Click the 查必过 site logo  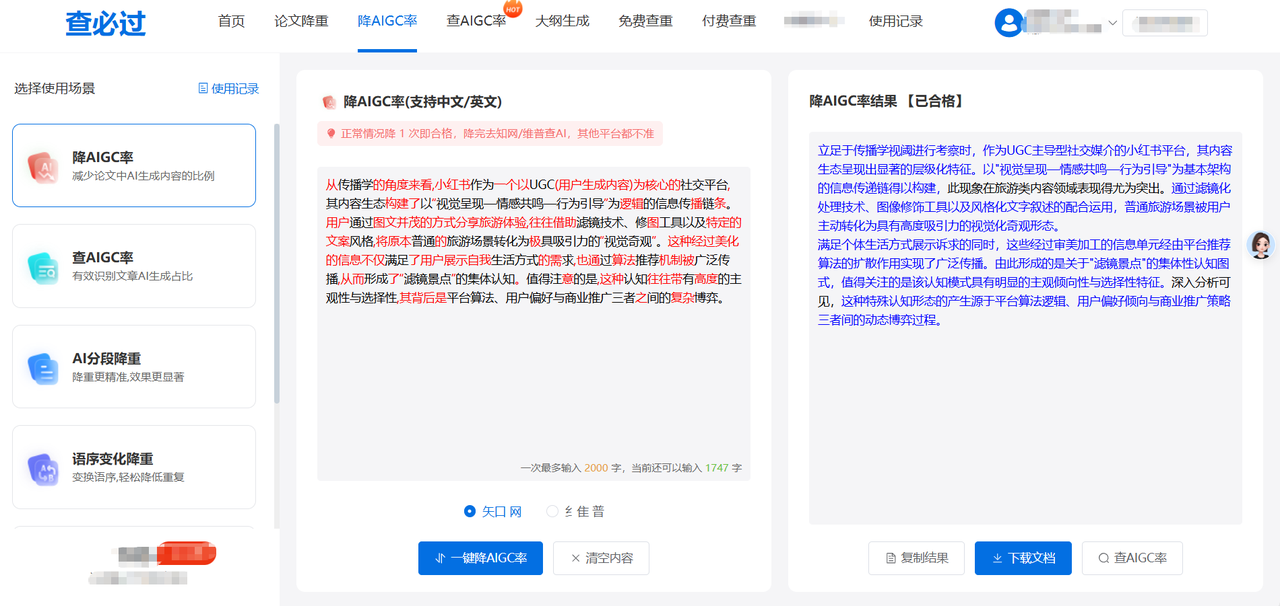click(105, 23)
